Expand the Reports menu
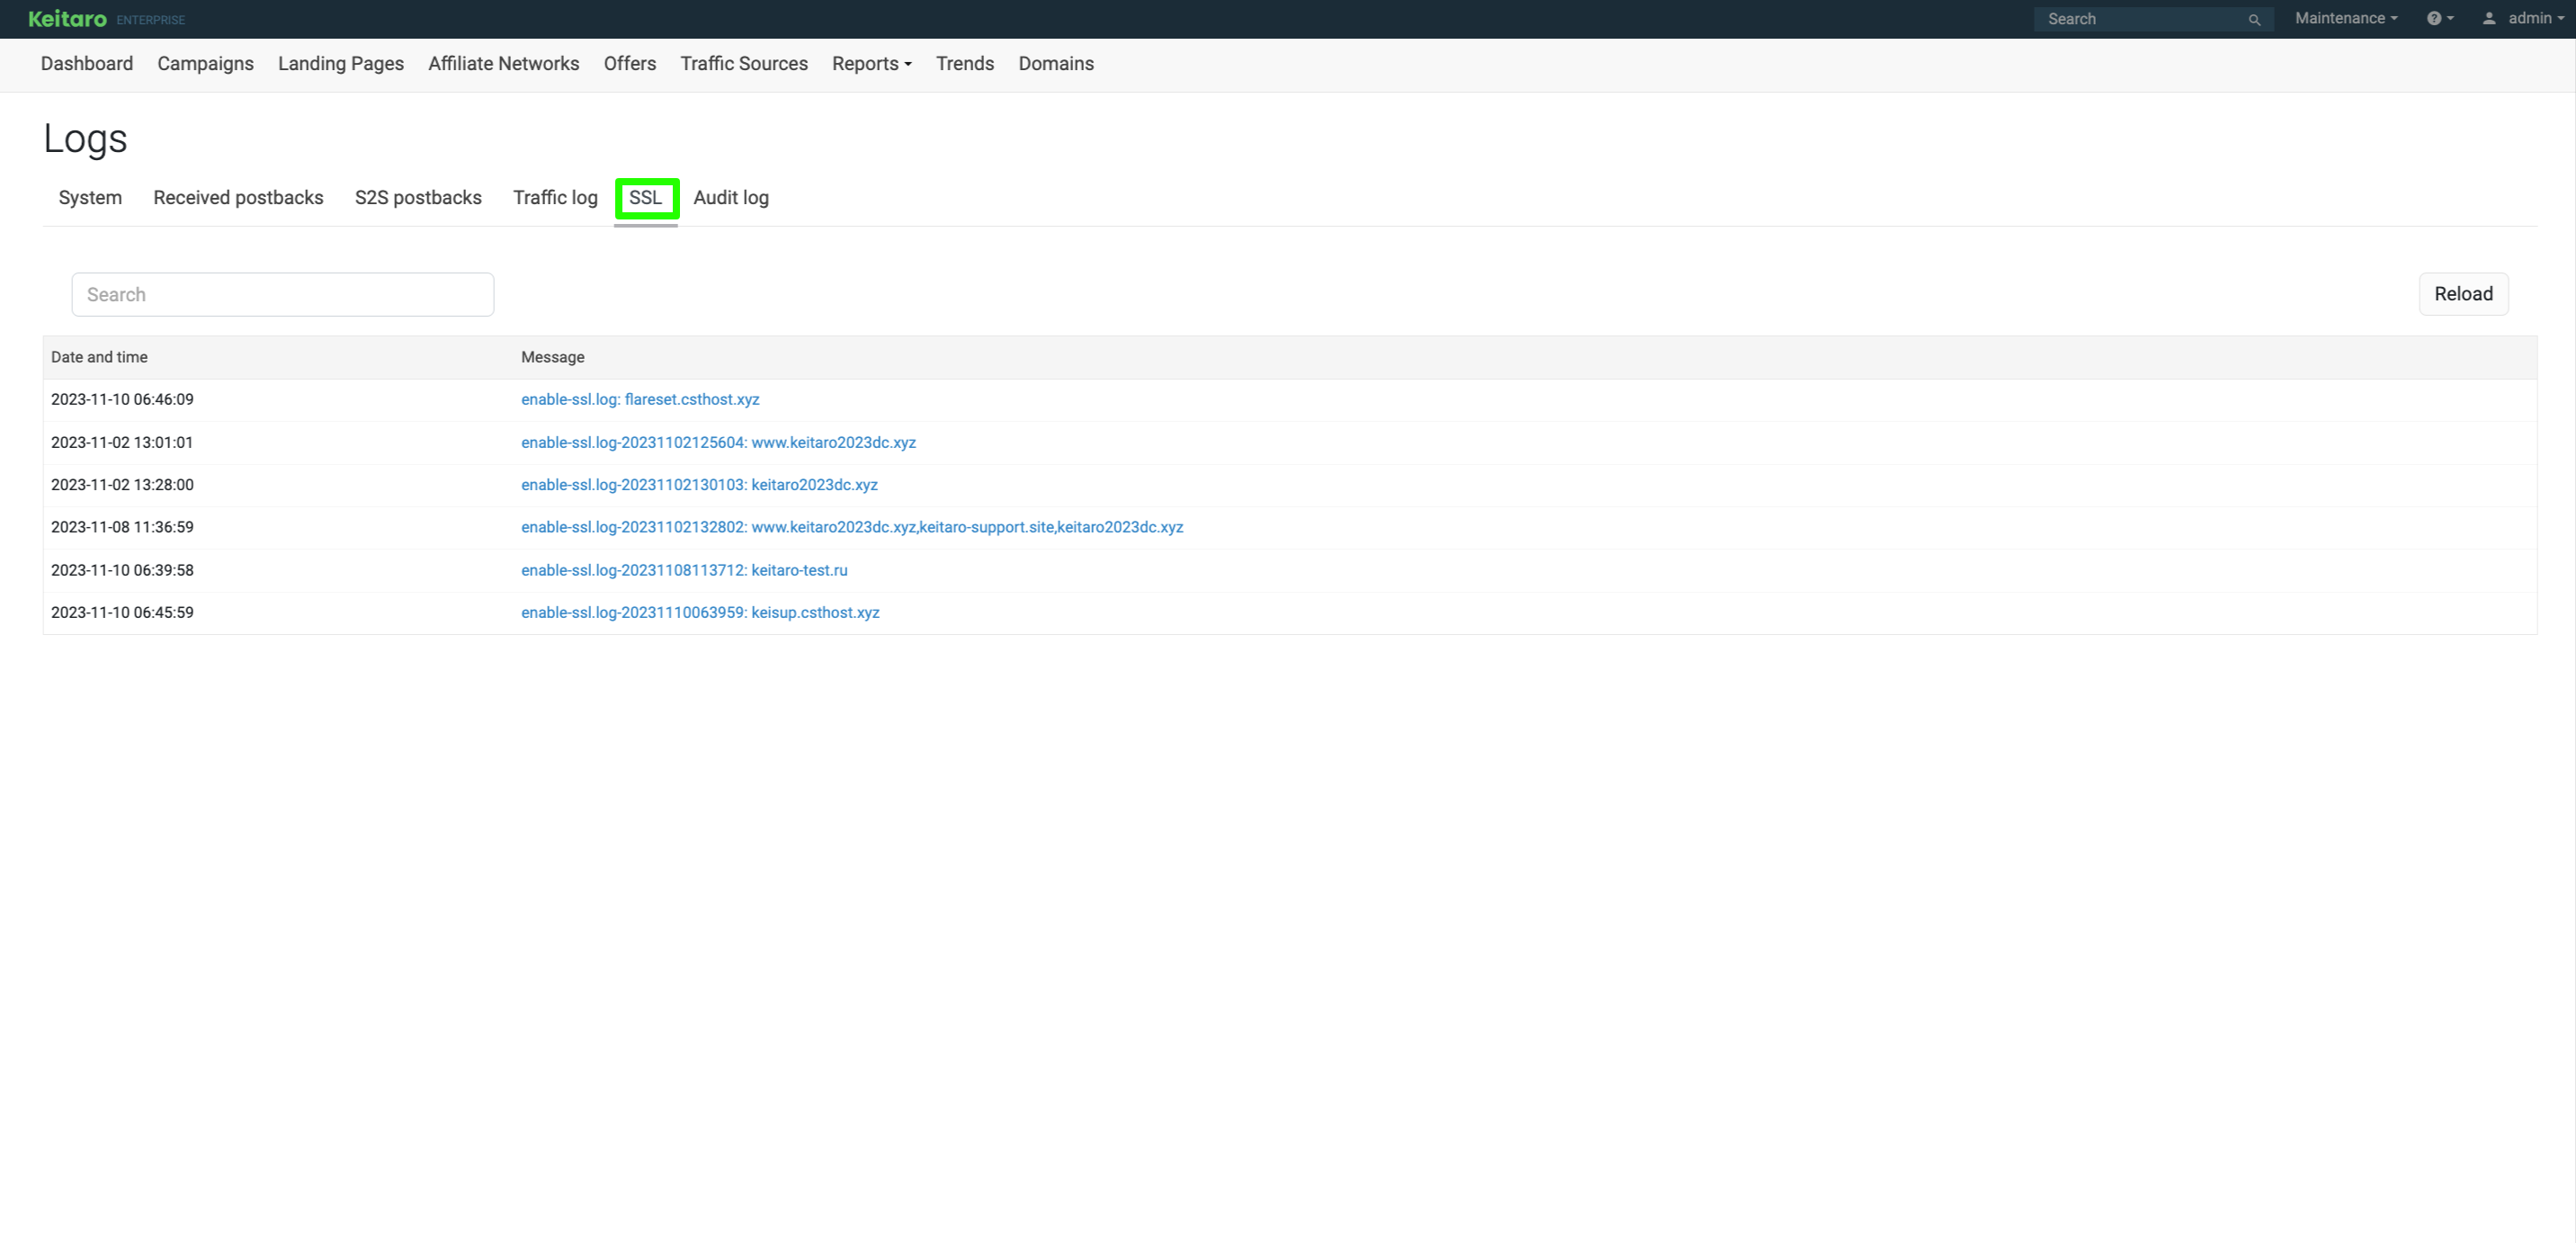 click(872, 64)
